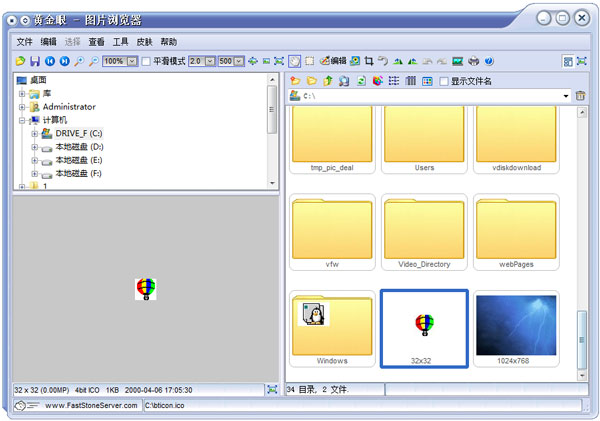
Task: Click the folder tree scrollbar down arrow
Action: tap(272, 183)
